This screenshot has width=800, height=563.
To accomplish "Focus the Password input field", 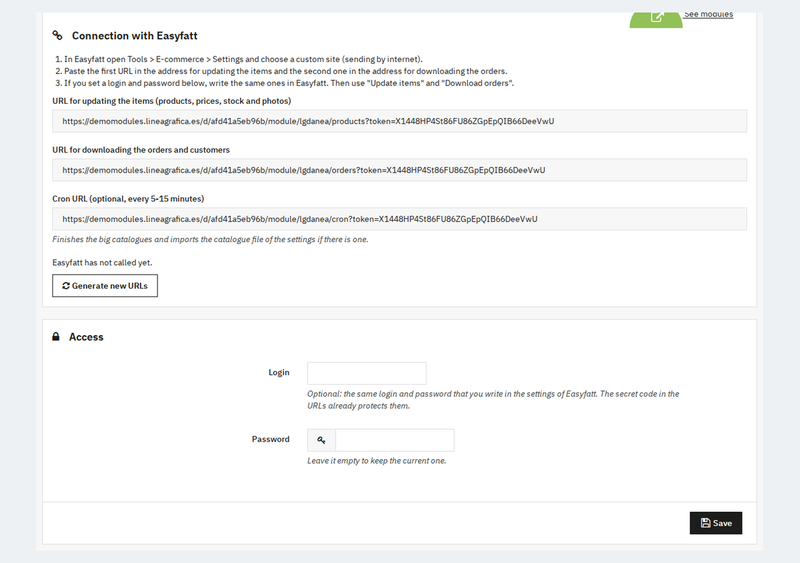I will [x=395, y=440].
